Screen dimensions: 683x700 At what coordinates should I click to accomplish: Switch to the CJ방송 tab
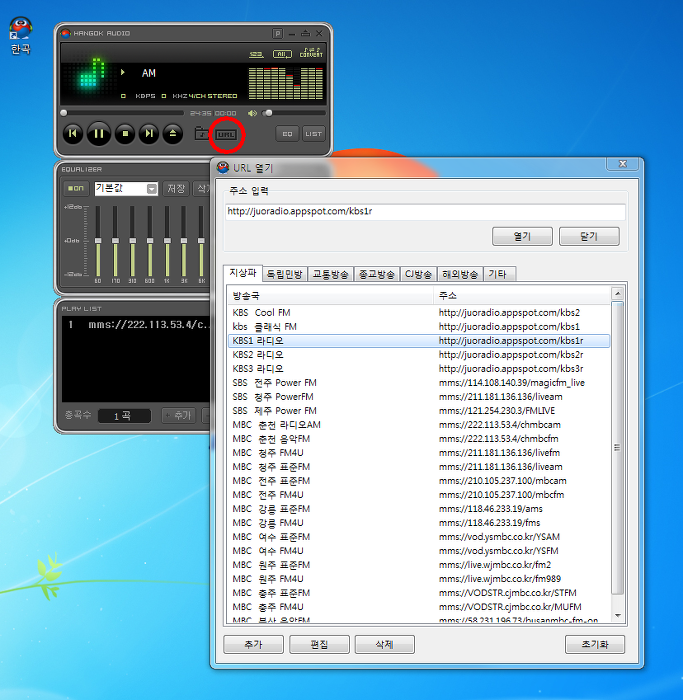click(418, 274)
